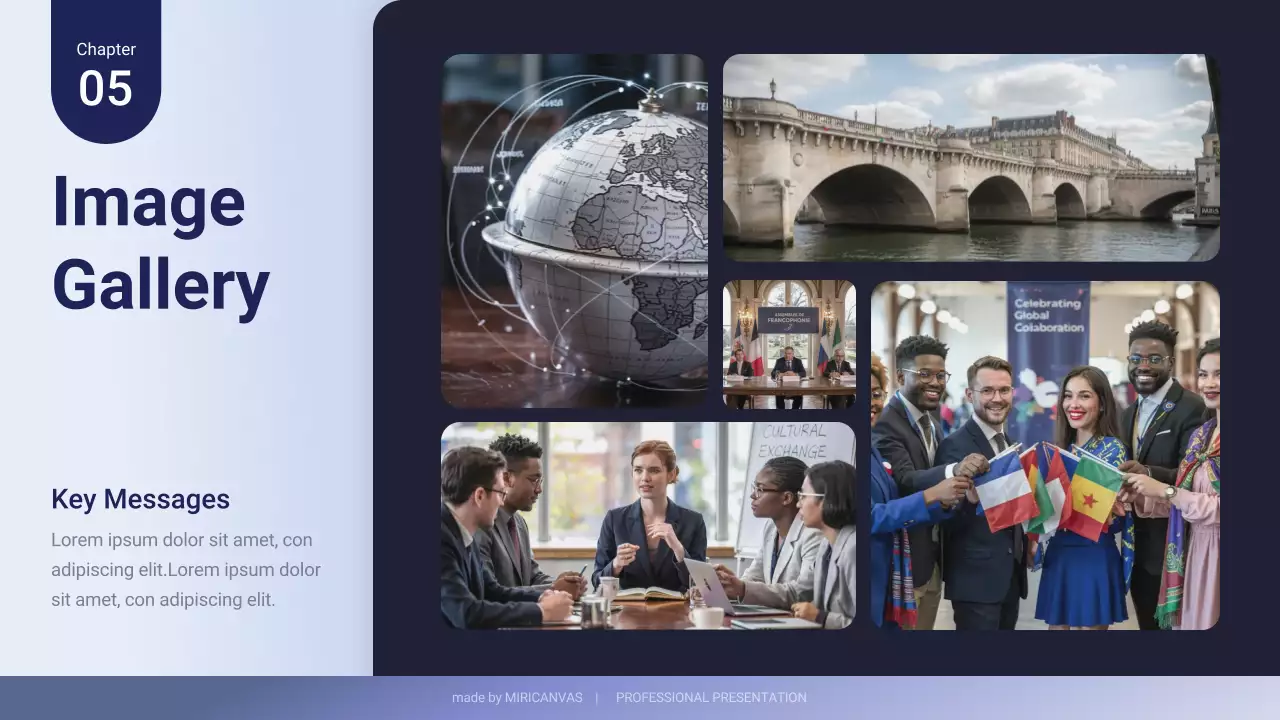Click the separator between footer links

(597, 698)
